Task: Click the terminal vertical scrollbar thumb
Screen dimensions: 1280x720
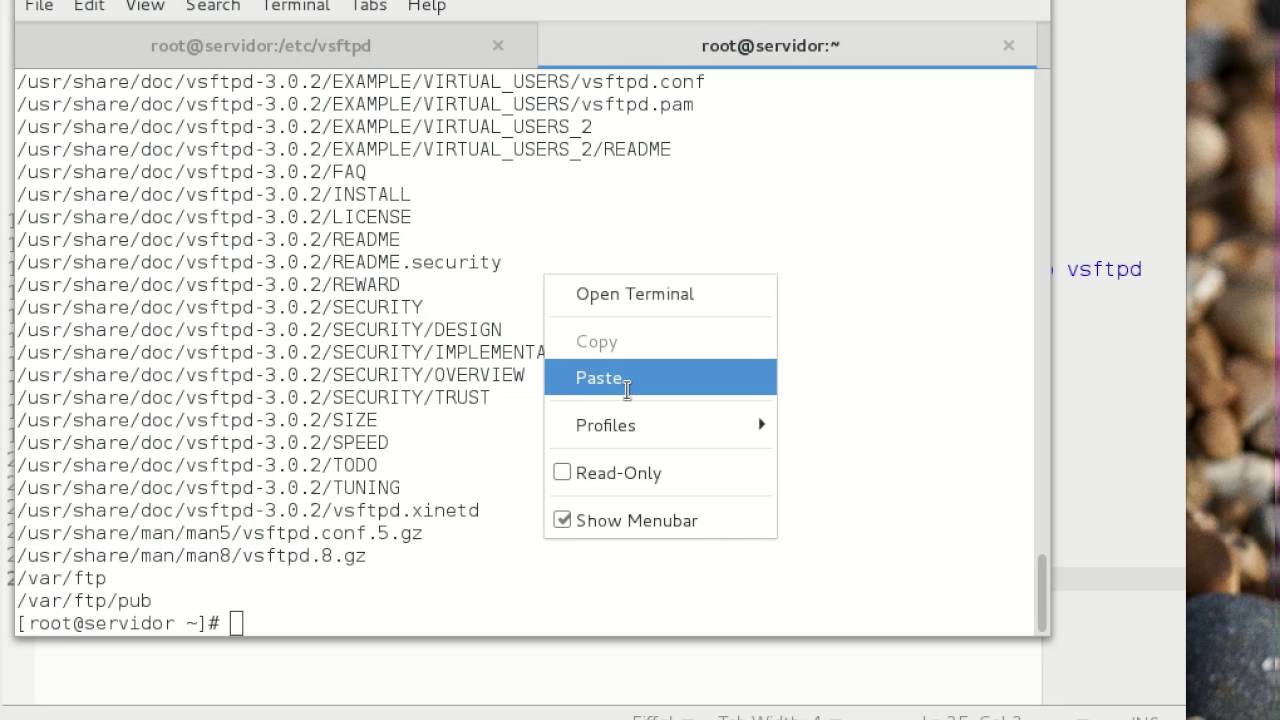Action: (1042, 591)
